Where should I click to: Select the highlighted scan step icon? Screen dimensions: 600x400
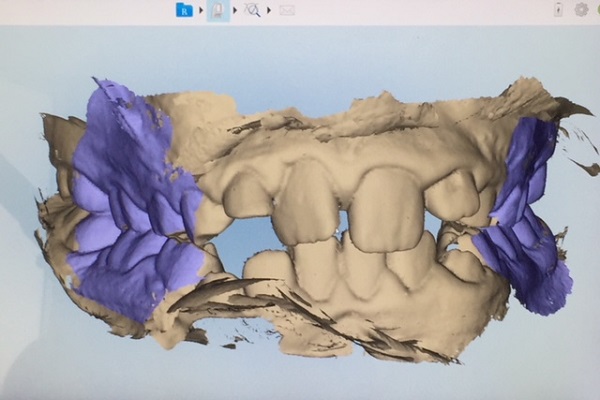point(218,11)
